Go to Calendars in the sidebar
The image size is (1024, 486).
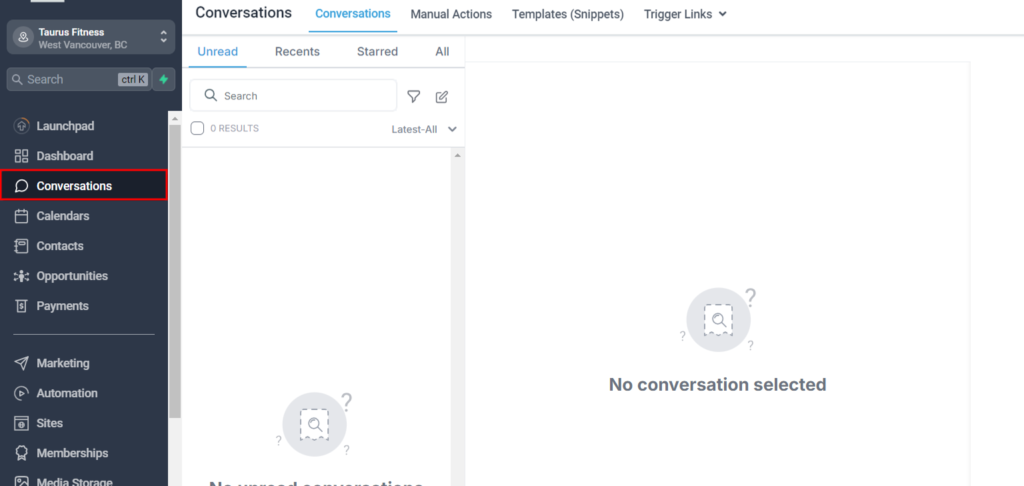pos(62,216)
